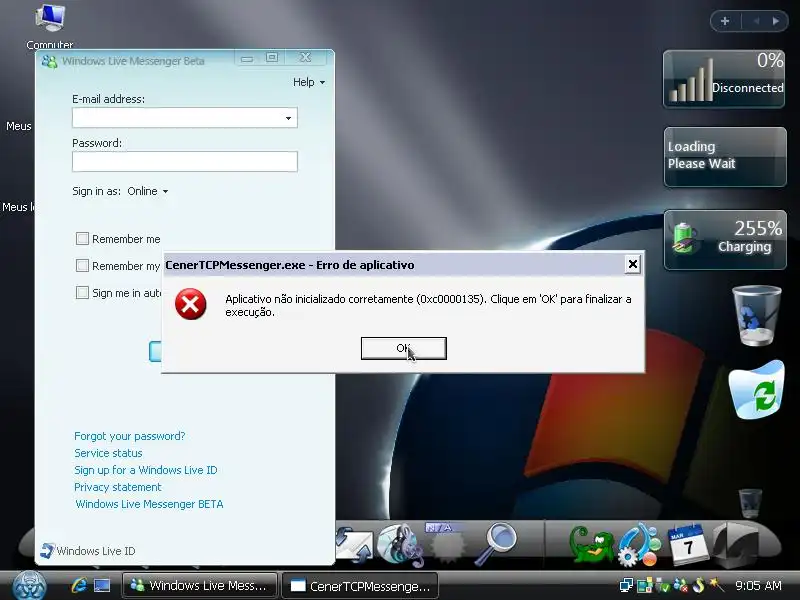This screenshot has width=800, height=600.
Task: Click OK in the CenerTCPMessenger error dialog
Action: 404,348
